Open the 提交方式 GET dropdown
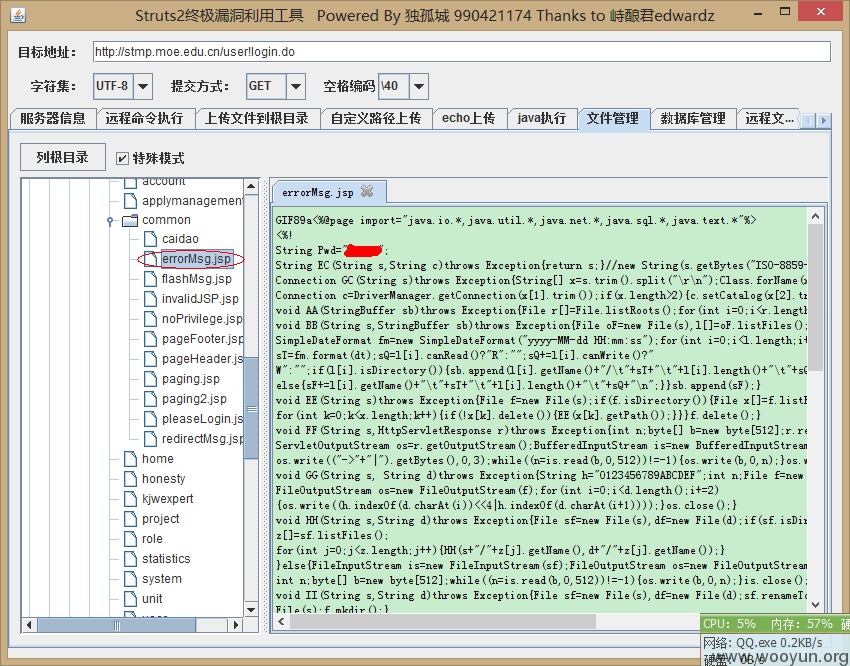The image size is (850, 666). coord(296,86)
